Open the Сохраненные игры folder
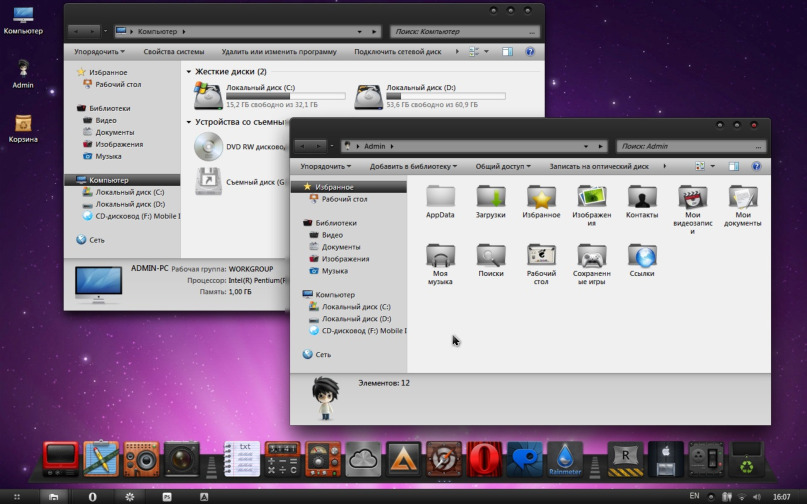807x504 pixels. [x=591, y=255]
